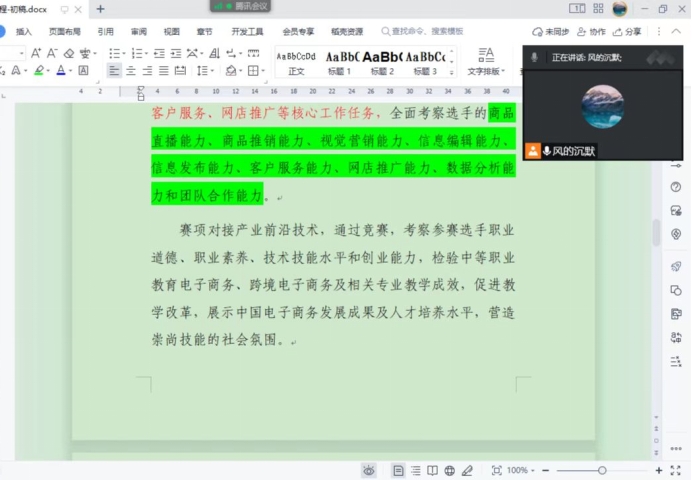This screenshot has width=692, height=480.
Task: Click the text effects outlined A icon
Action: 16,70
